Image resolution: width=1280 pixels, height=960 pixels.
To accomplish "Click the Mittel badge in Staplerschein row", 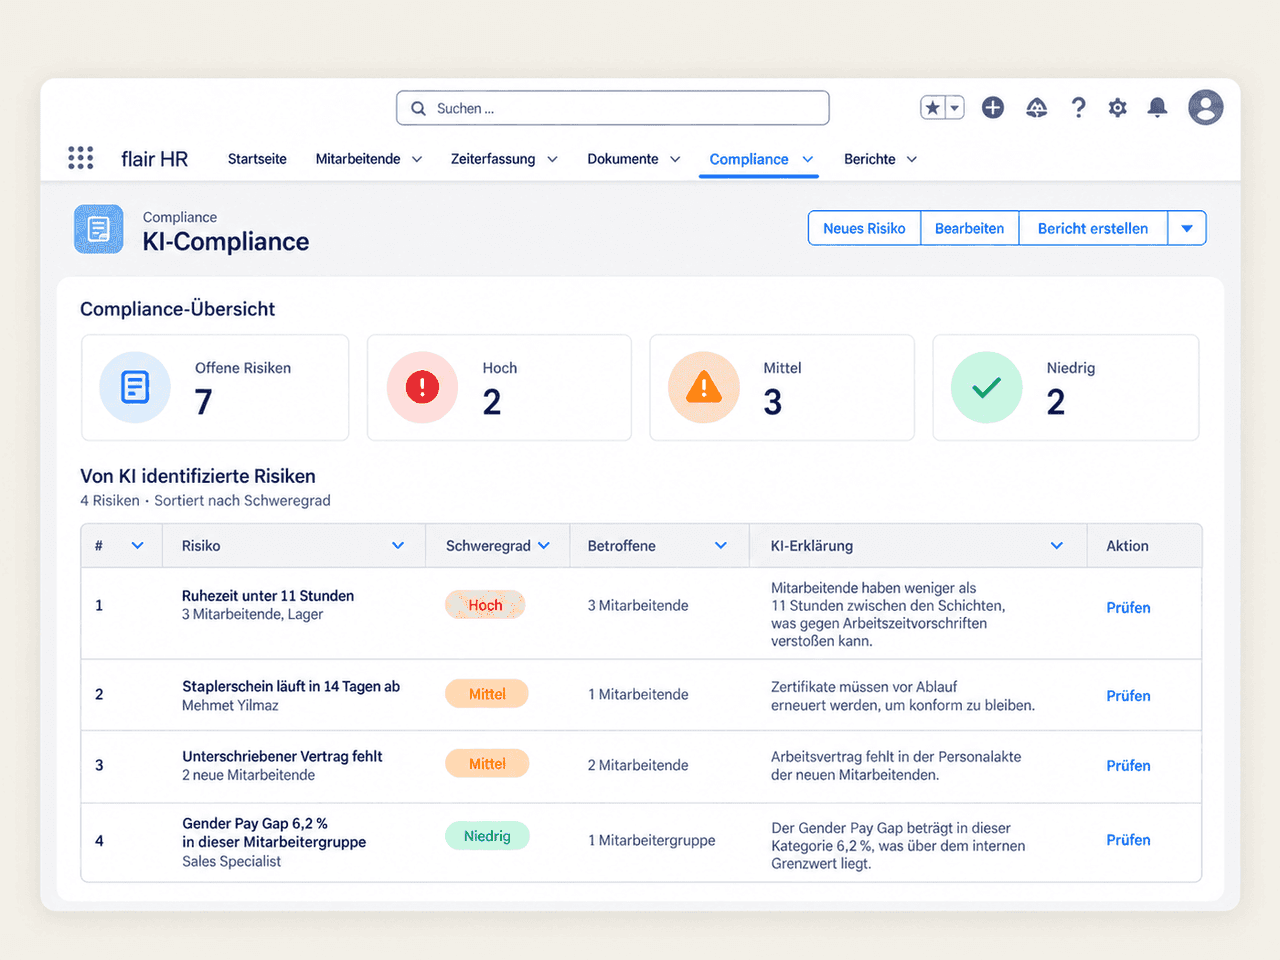I will click(x=487, y=694).
